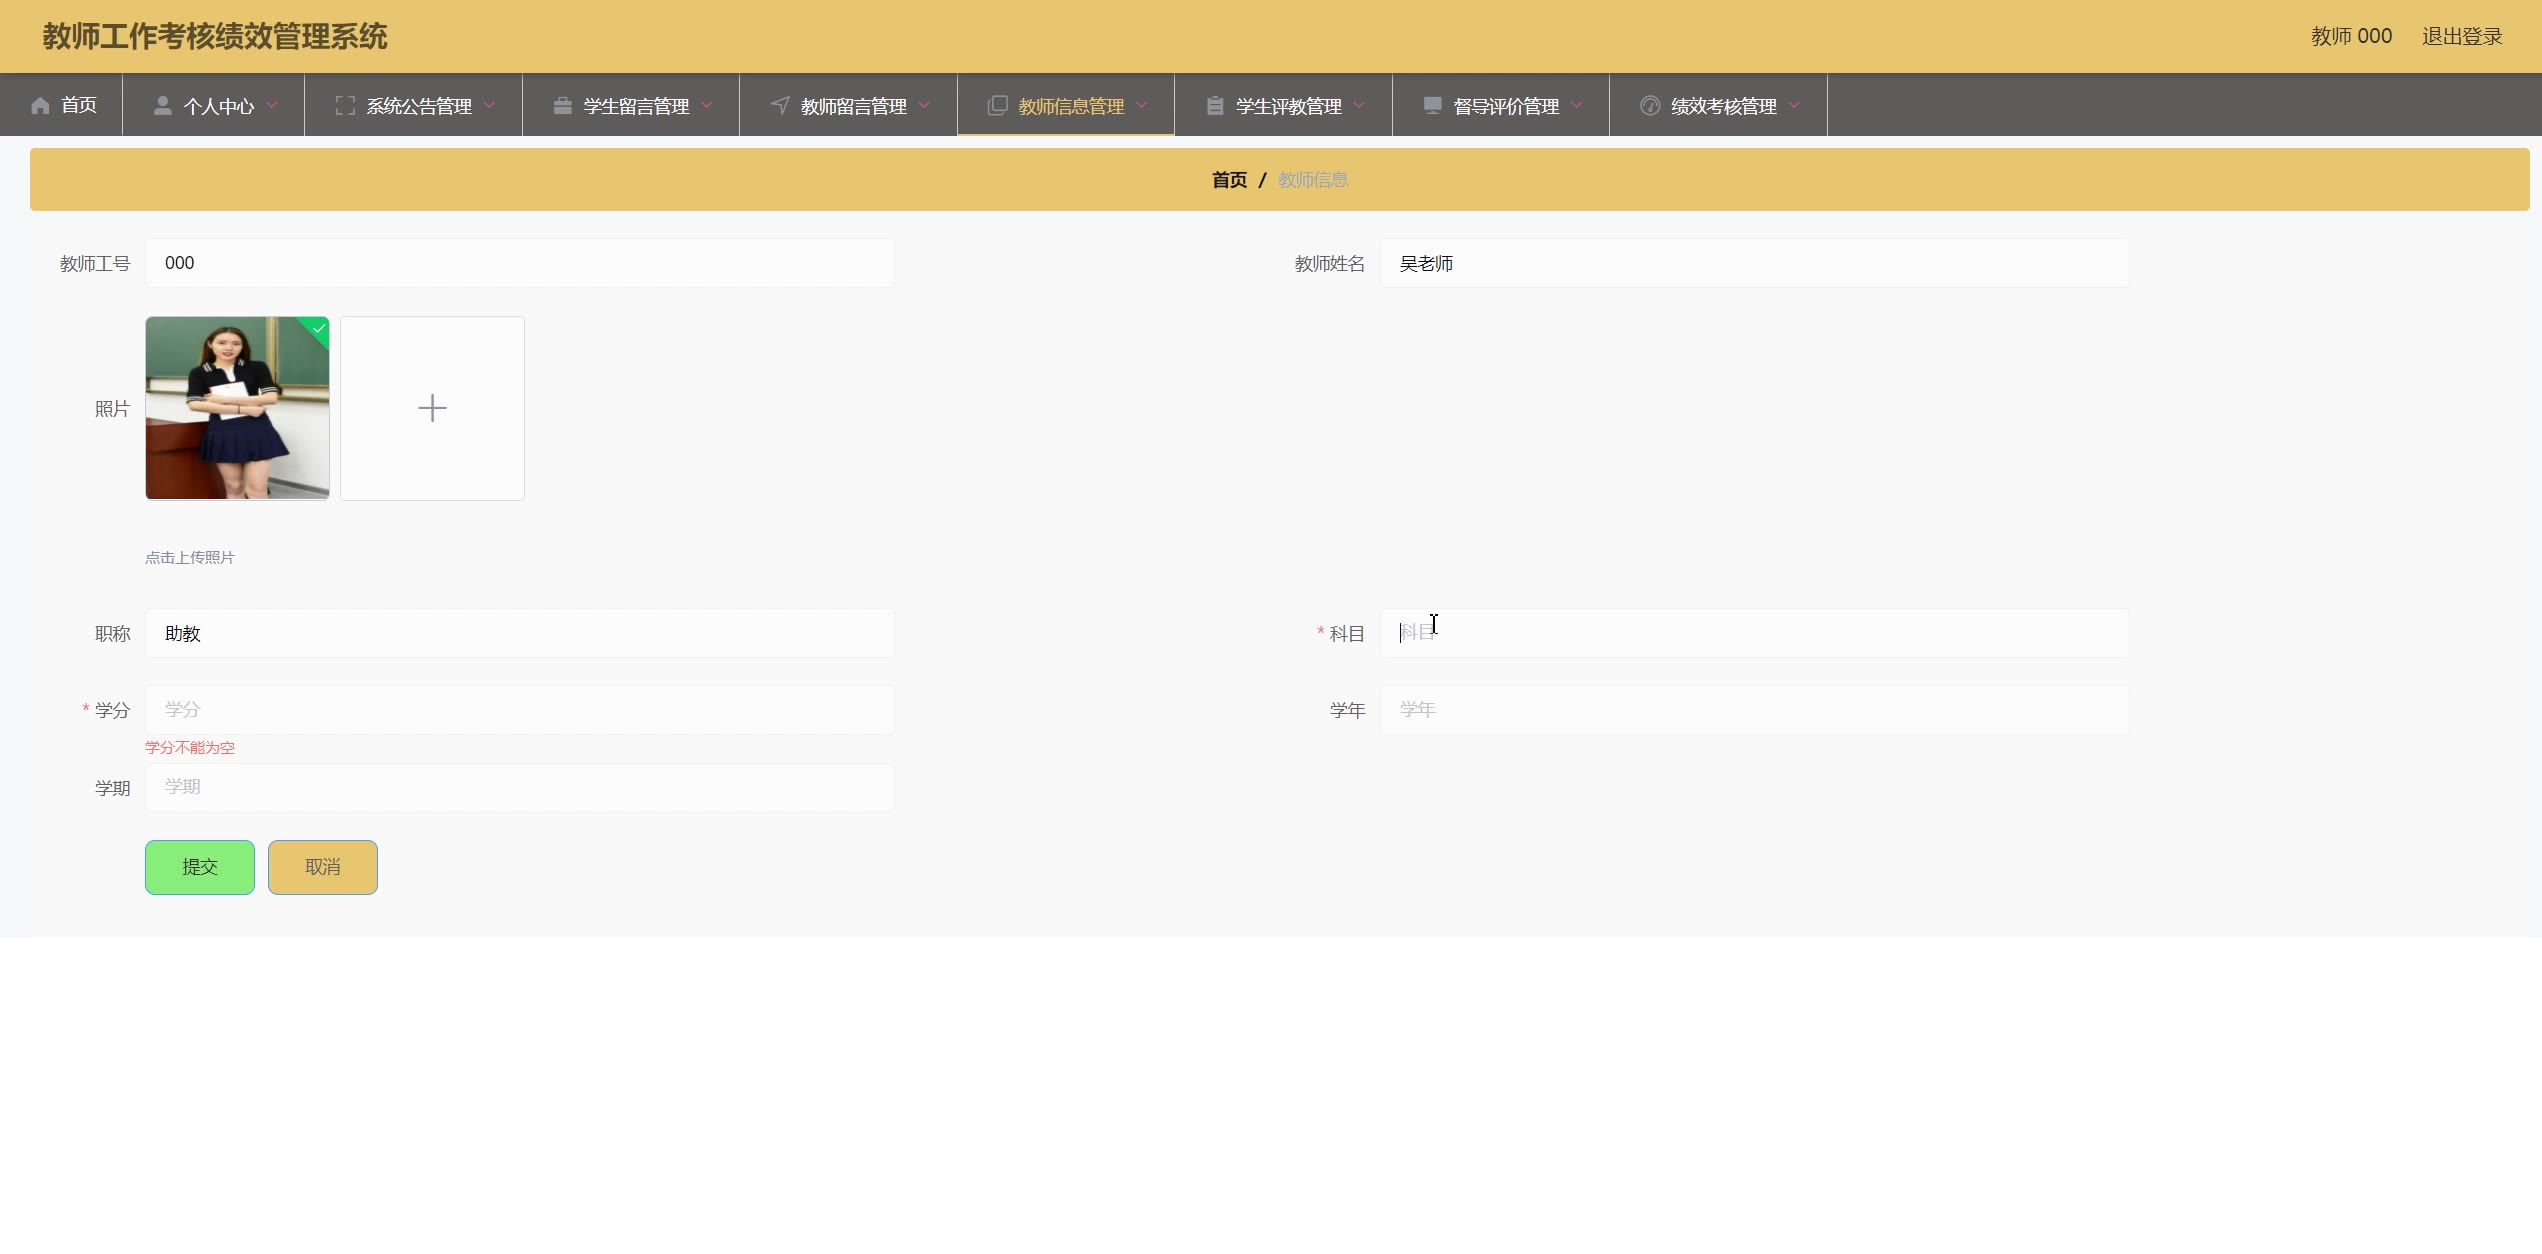Click 教师信息 in the breadcrumb
This screenshot has width=2542, height=1254.
[x=1313, y=180]
